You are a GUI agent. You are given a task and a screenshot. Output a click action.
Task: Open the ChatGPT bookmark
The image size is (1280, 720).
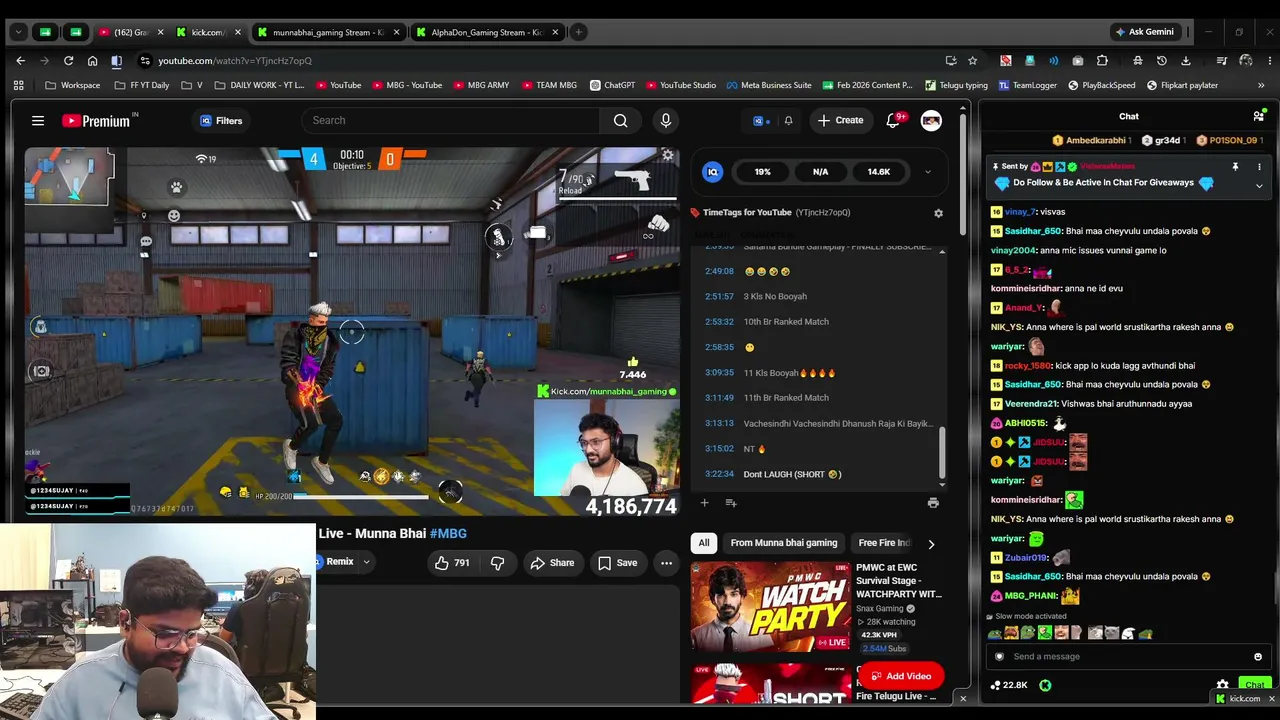(613, 85)
